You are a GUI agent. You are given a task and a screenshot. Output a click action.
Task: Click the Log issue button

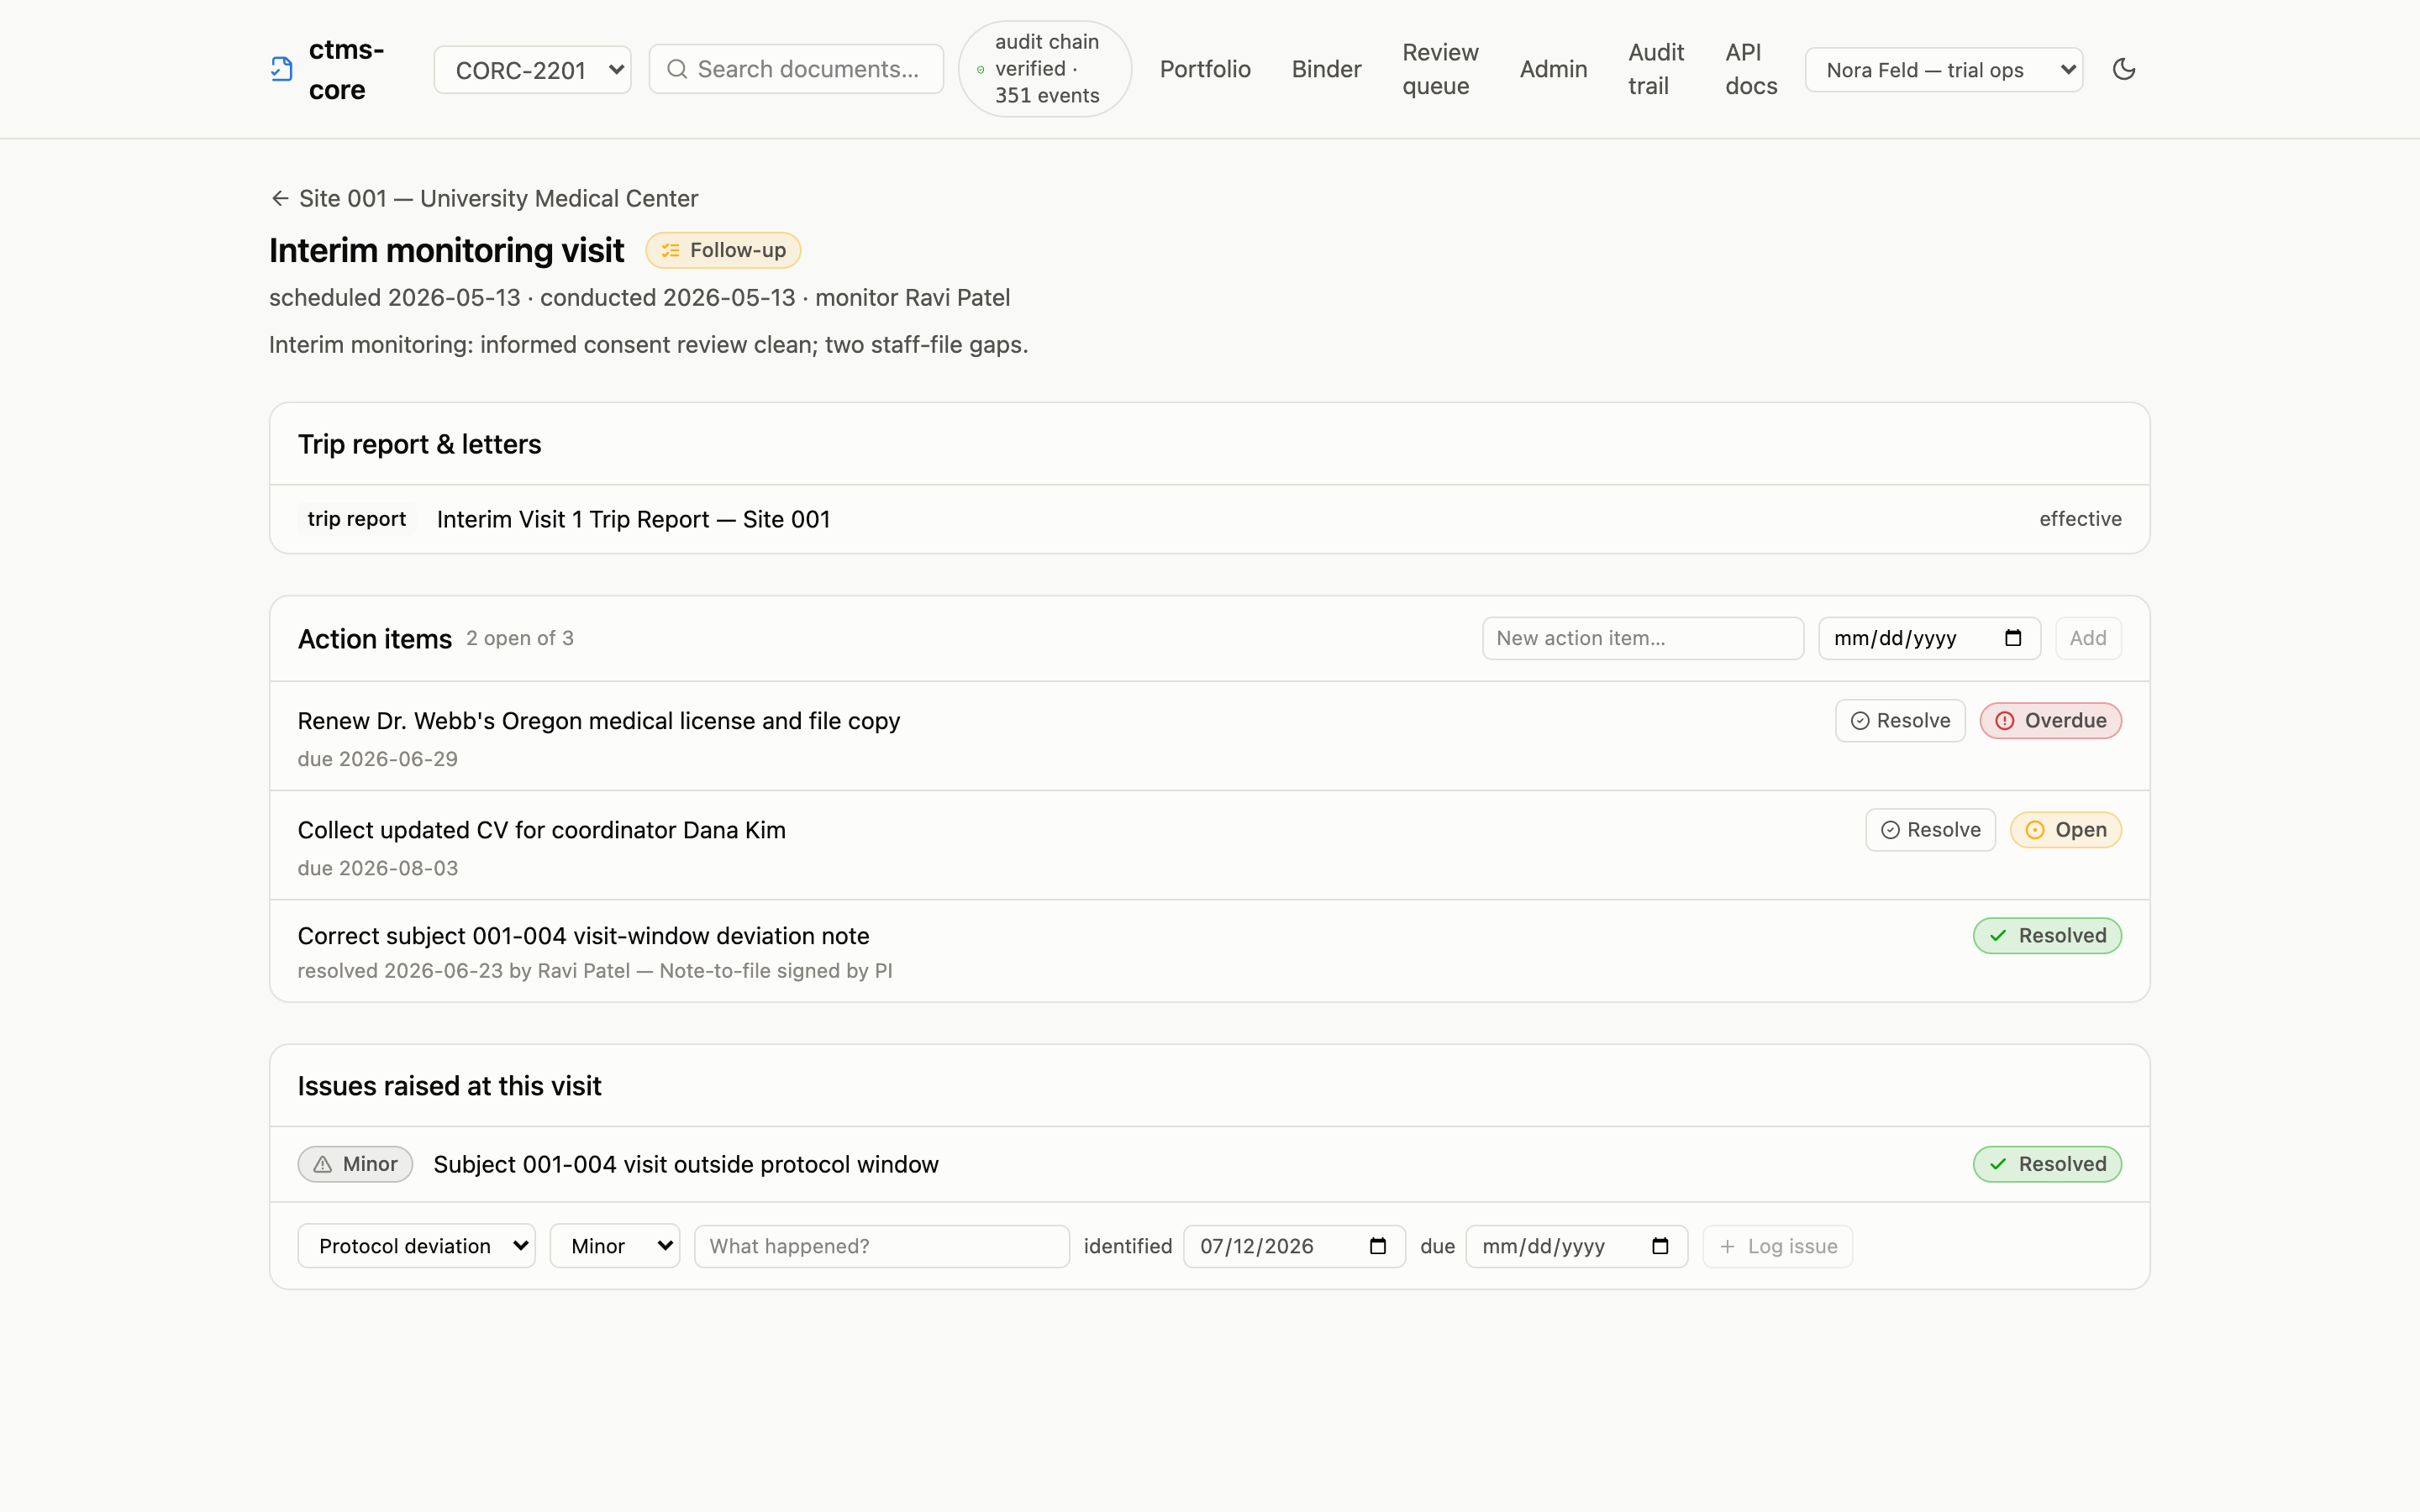coord(1777,1246)
